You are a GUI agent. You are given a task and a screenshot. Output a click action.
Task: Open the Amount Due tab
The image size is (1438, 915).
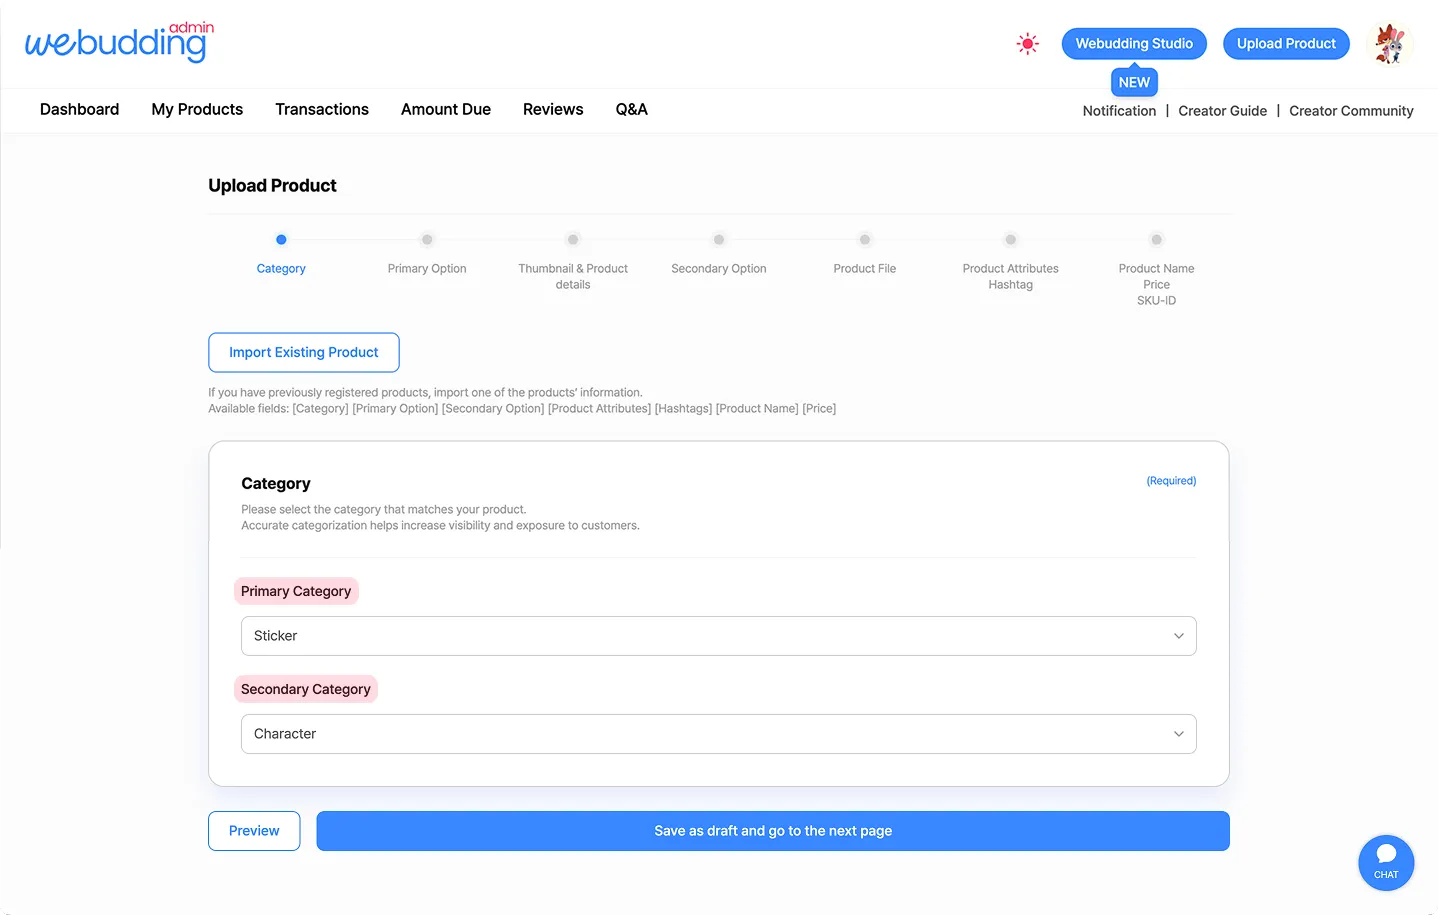click(x=446, y=110)
